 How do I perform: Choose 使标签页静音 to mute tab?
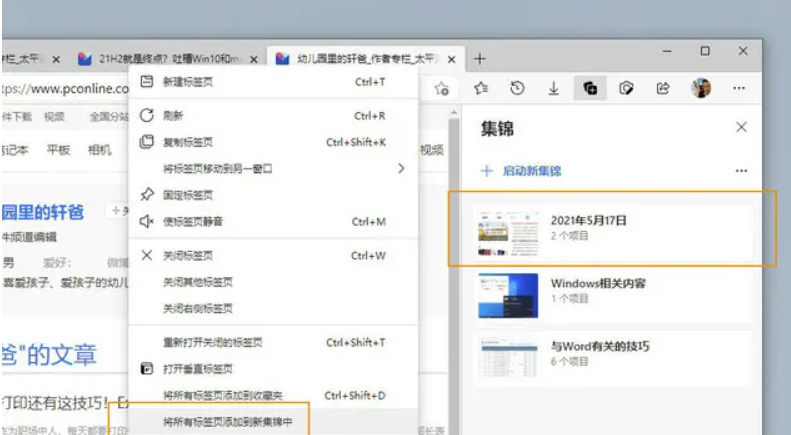(273, 222)
